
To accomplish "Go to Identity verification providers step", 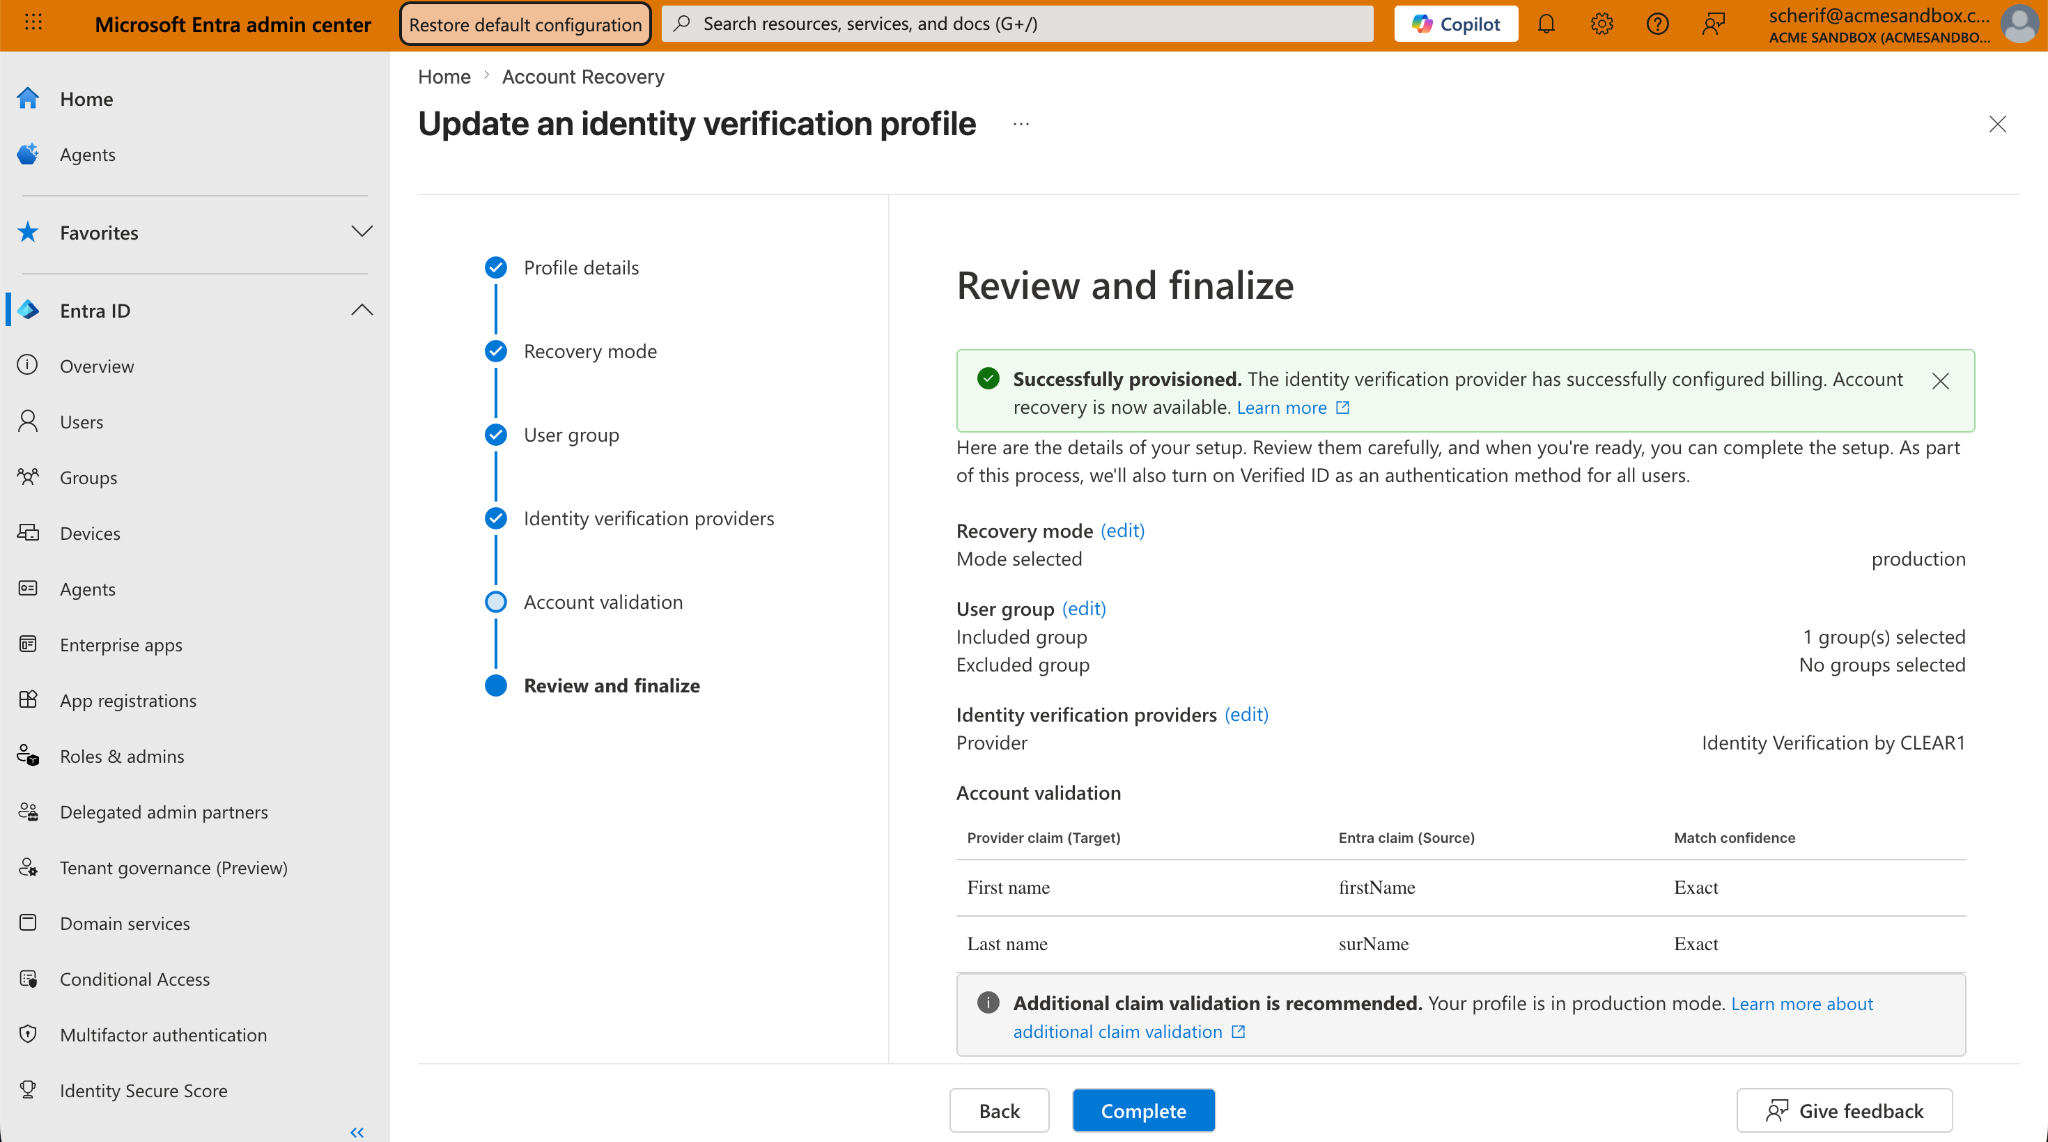I will (649, 518).
